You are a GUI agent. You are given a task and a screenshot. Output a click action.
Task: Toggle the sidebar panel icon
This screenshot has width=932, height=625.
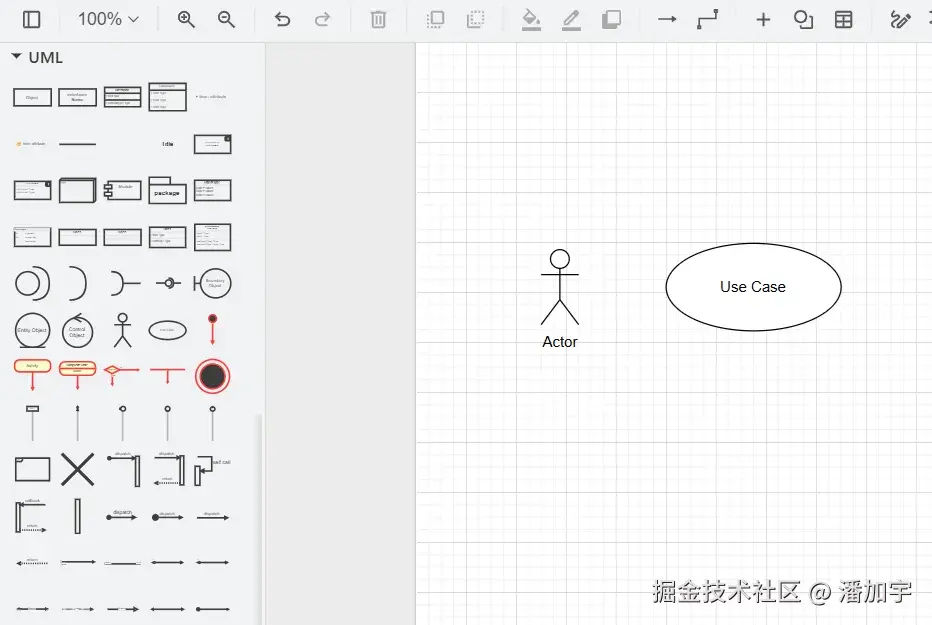[x=32, y=20]
